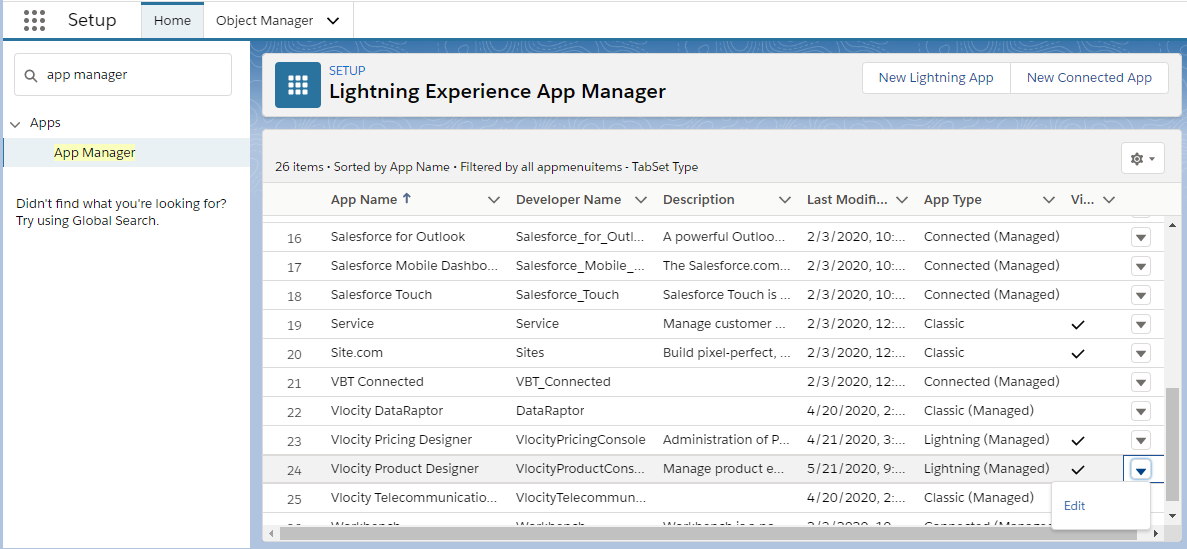The width and height of the screenshot is (1187, 549).
Task: Sort by Description column header
Action: [698, 200]
